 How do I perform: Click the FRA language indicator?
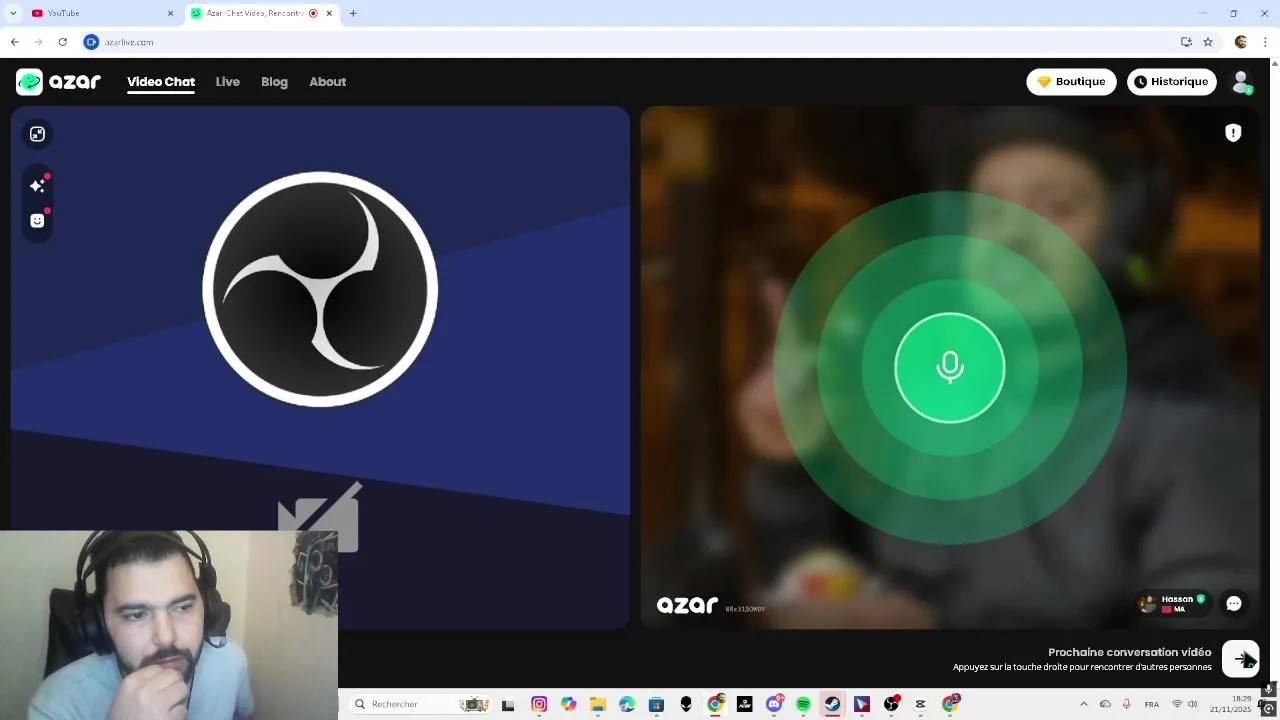pyautogui.click(x=1152, y=705)
